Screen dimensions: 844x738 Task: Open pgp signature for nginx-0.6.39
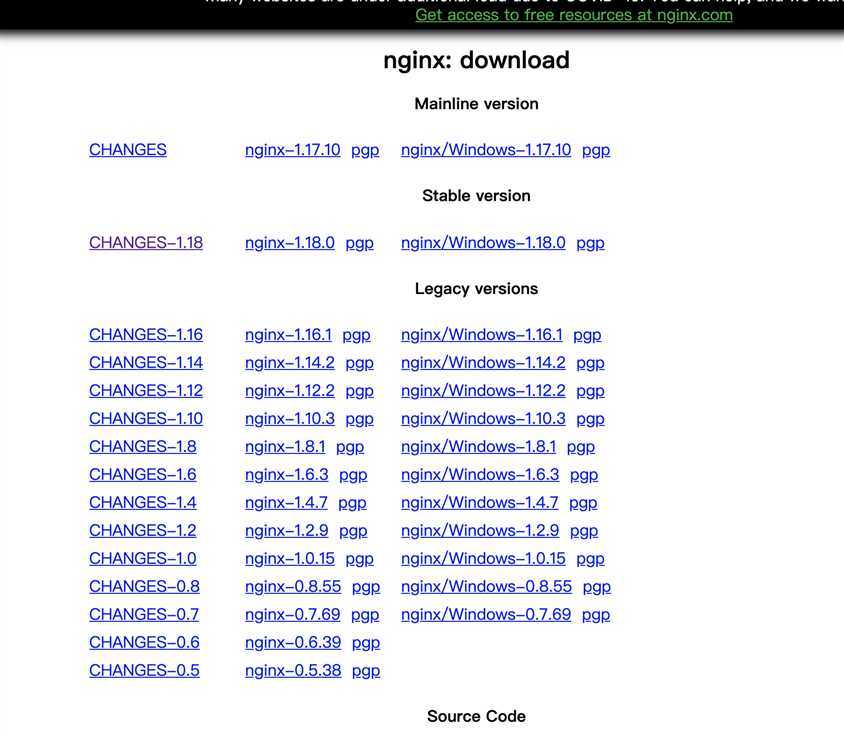(366, 644)
